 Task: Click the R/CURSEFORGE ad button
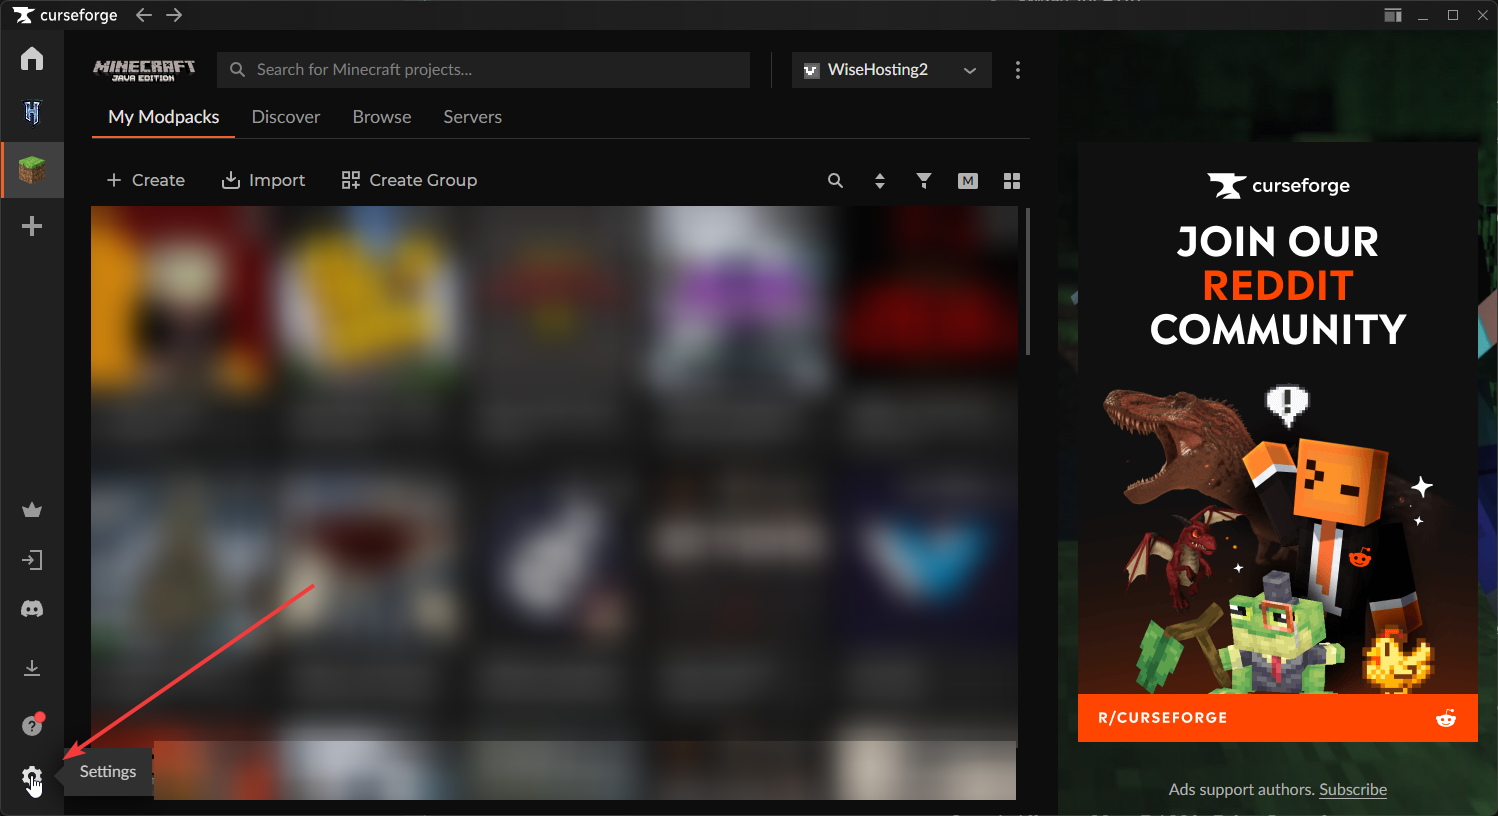(1278, 718)
